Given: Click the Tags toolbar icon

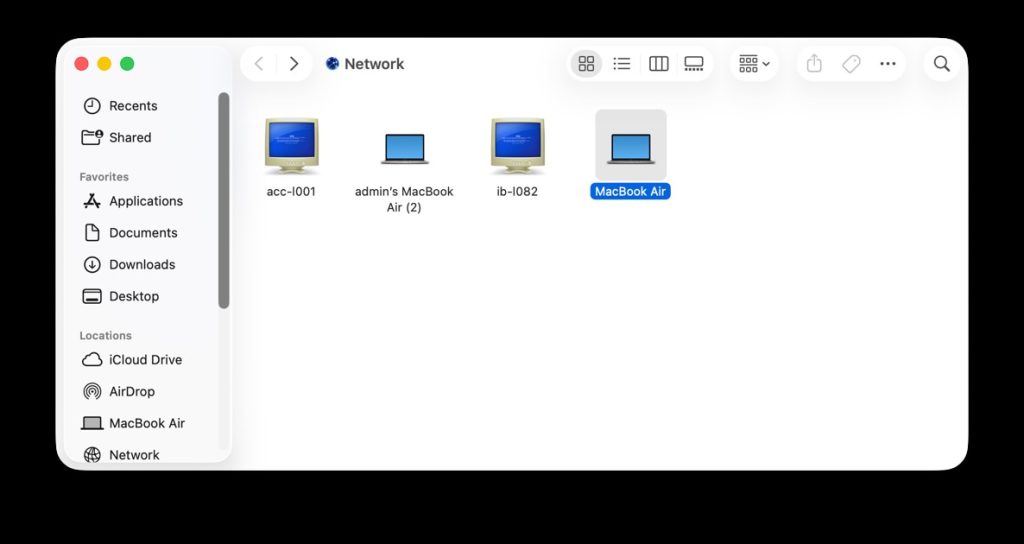Looking at the screenshot, I should pos(851,63).
